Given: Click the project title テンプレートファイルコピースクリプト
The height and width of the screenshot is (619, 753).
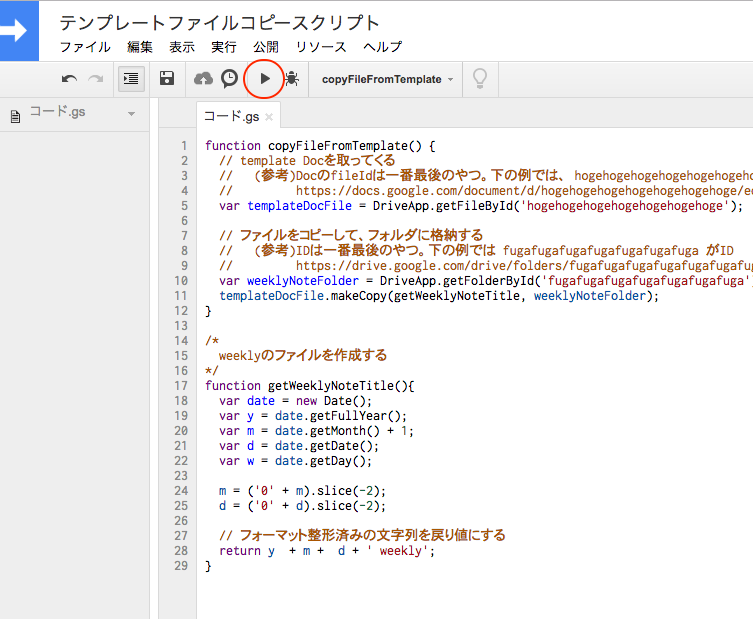Looking at the screenshot, I should coord(219,23).
